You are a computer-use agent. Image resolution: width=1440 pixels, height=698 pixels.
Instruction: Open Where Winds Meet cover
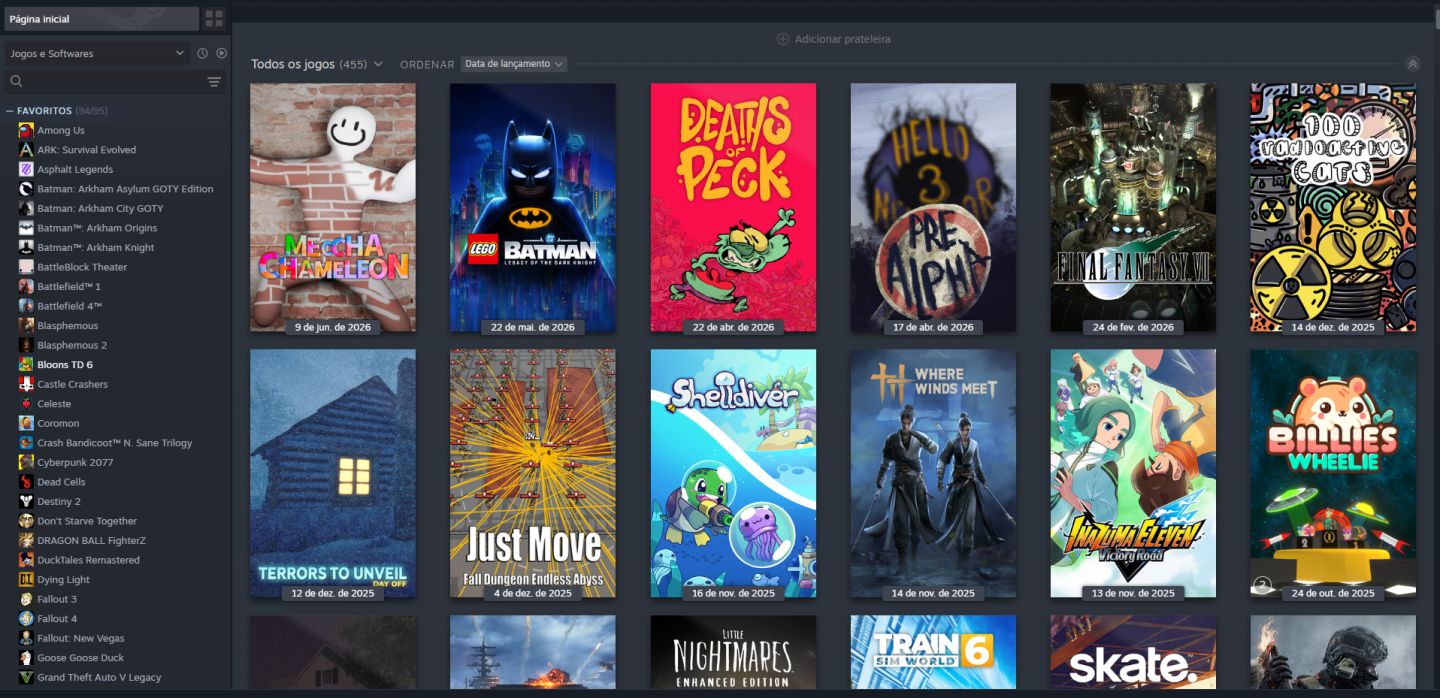(933, 473)
